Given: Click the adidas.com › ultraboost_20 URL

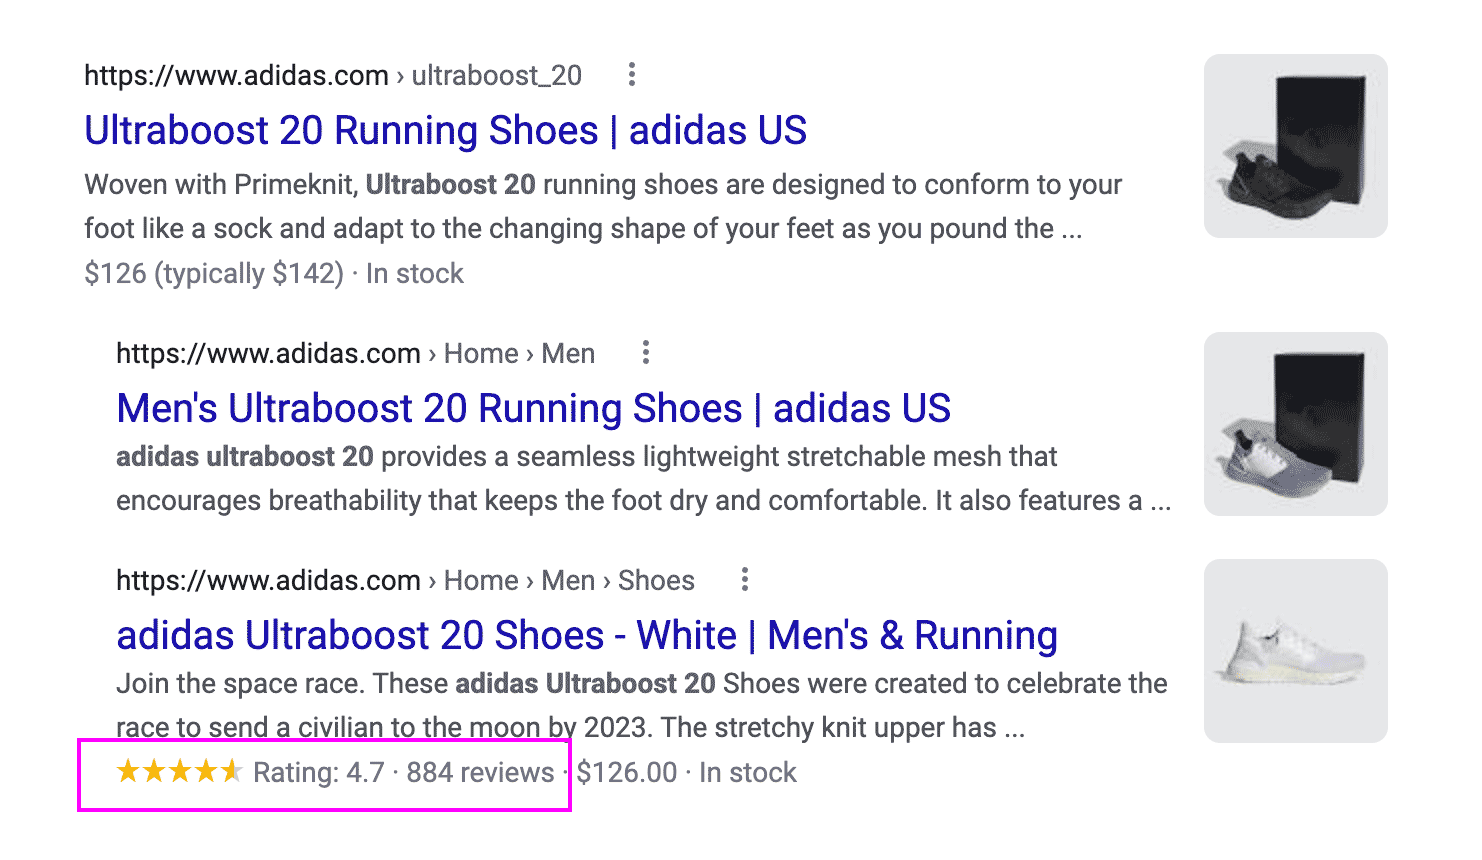Looking at the screenshot, I should point(332,75).
